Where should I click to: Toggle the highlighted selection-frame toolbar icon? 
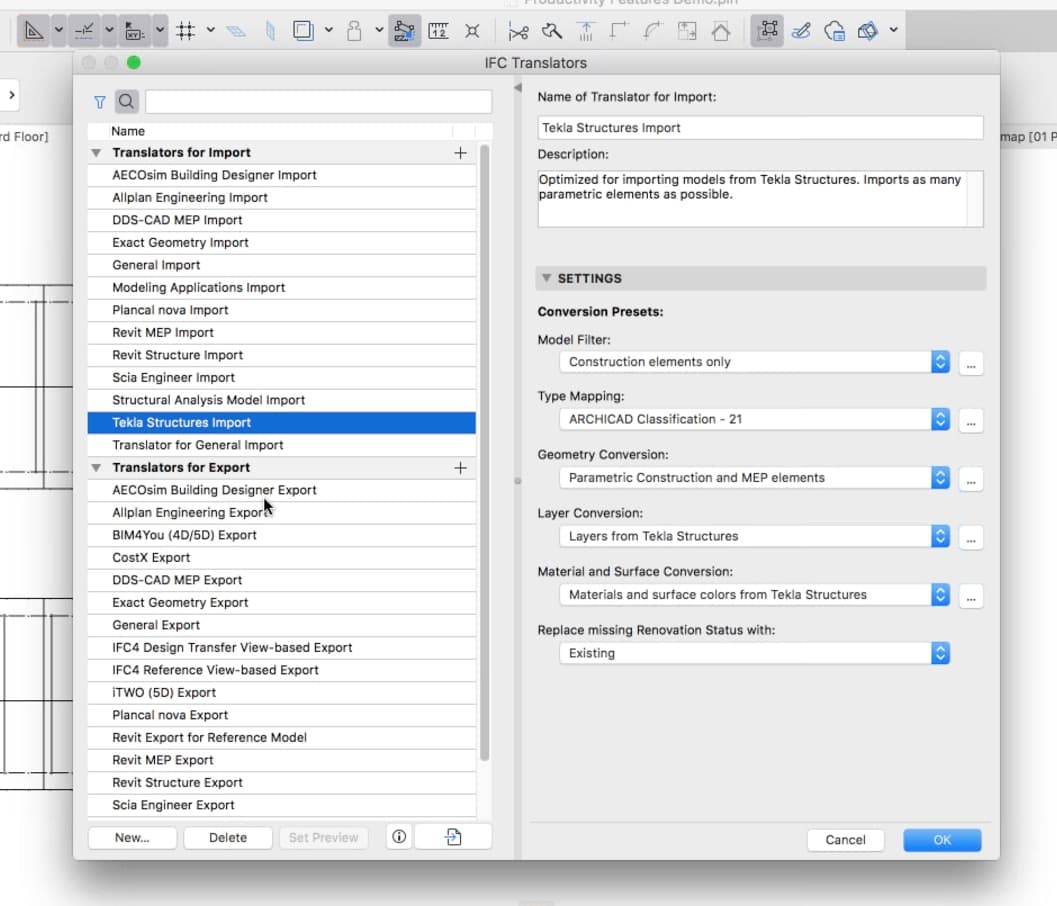(x=767, y=30)
